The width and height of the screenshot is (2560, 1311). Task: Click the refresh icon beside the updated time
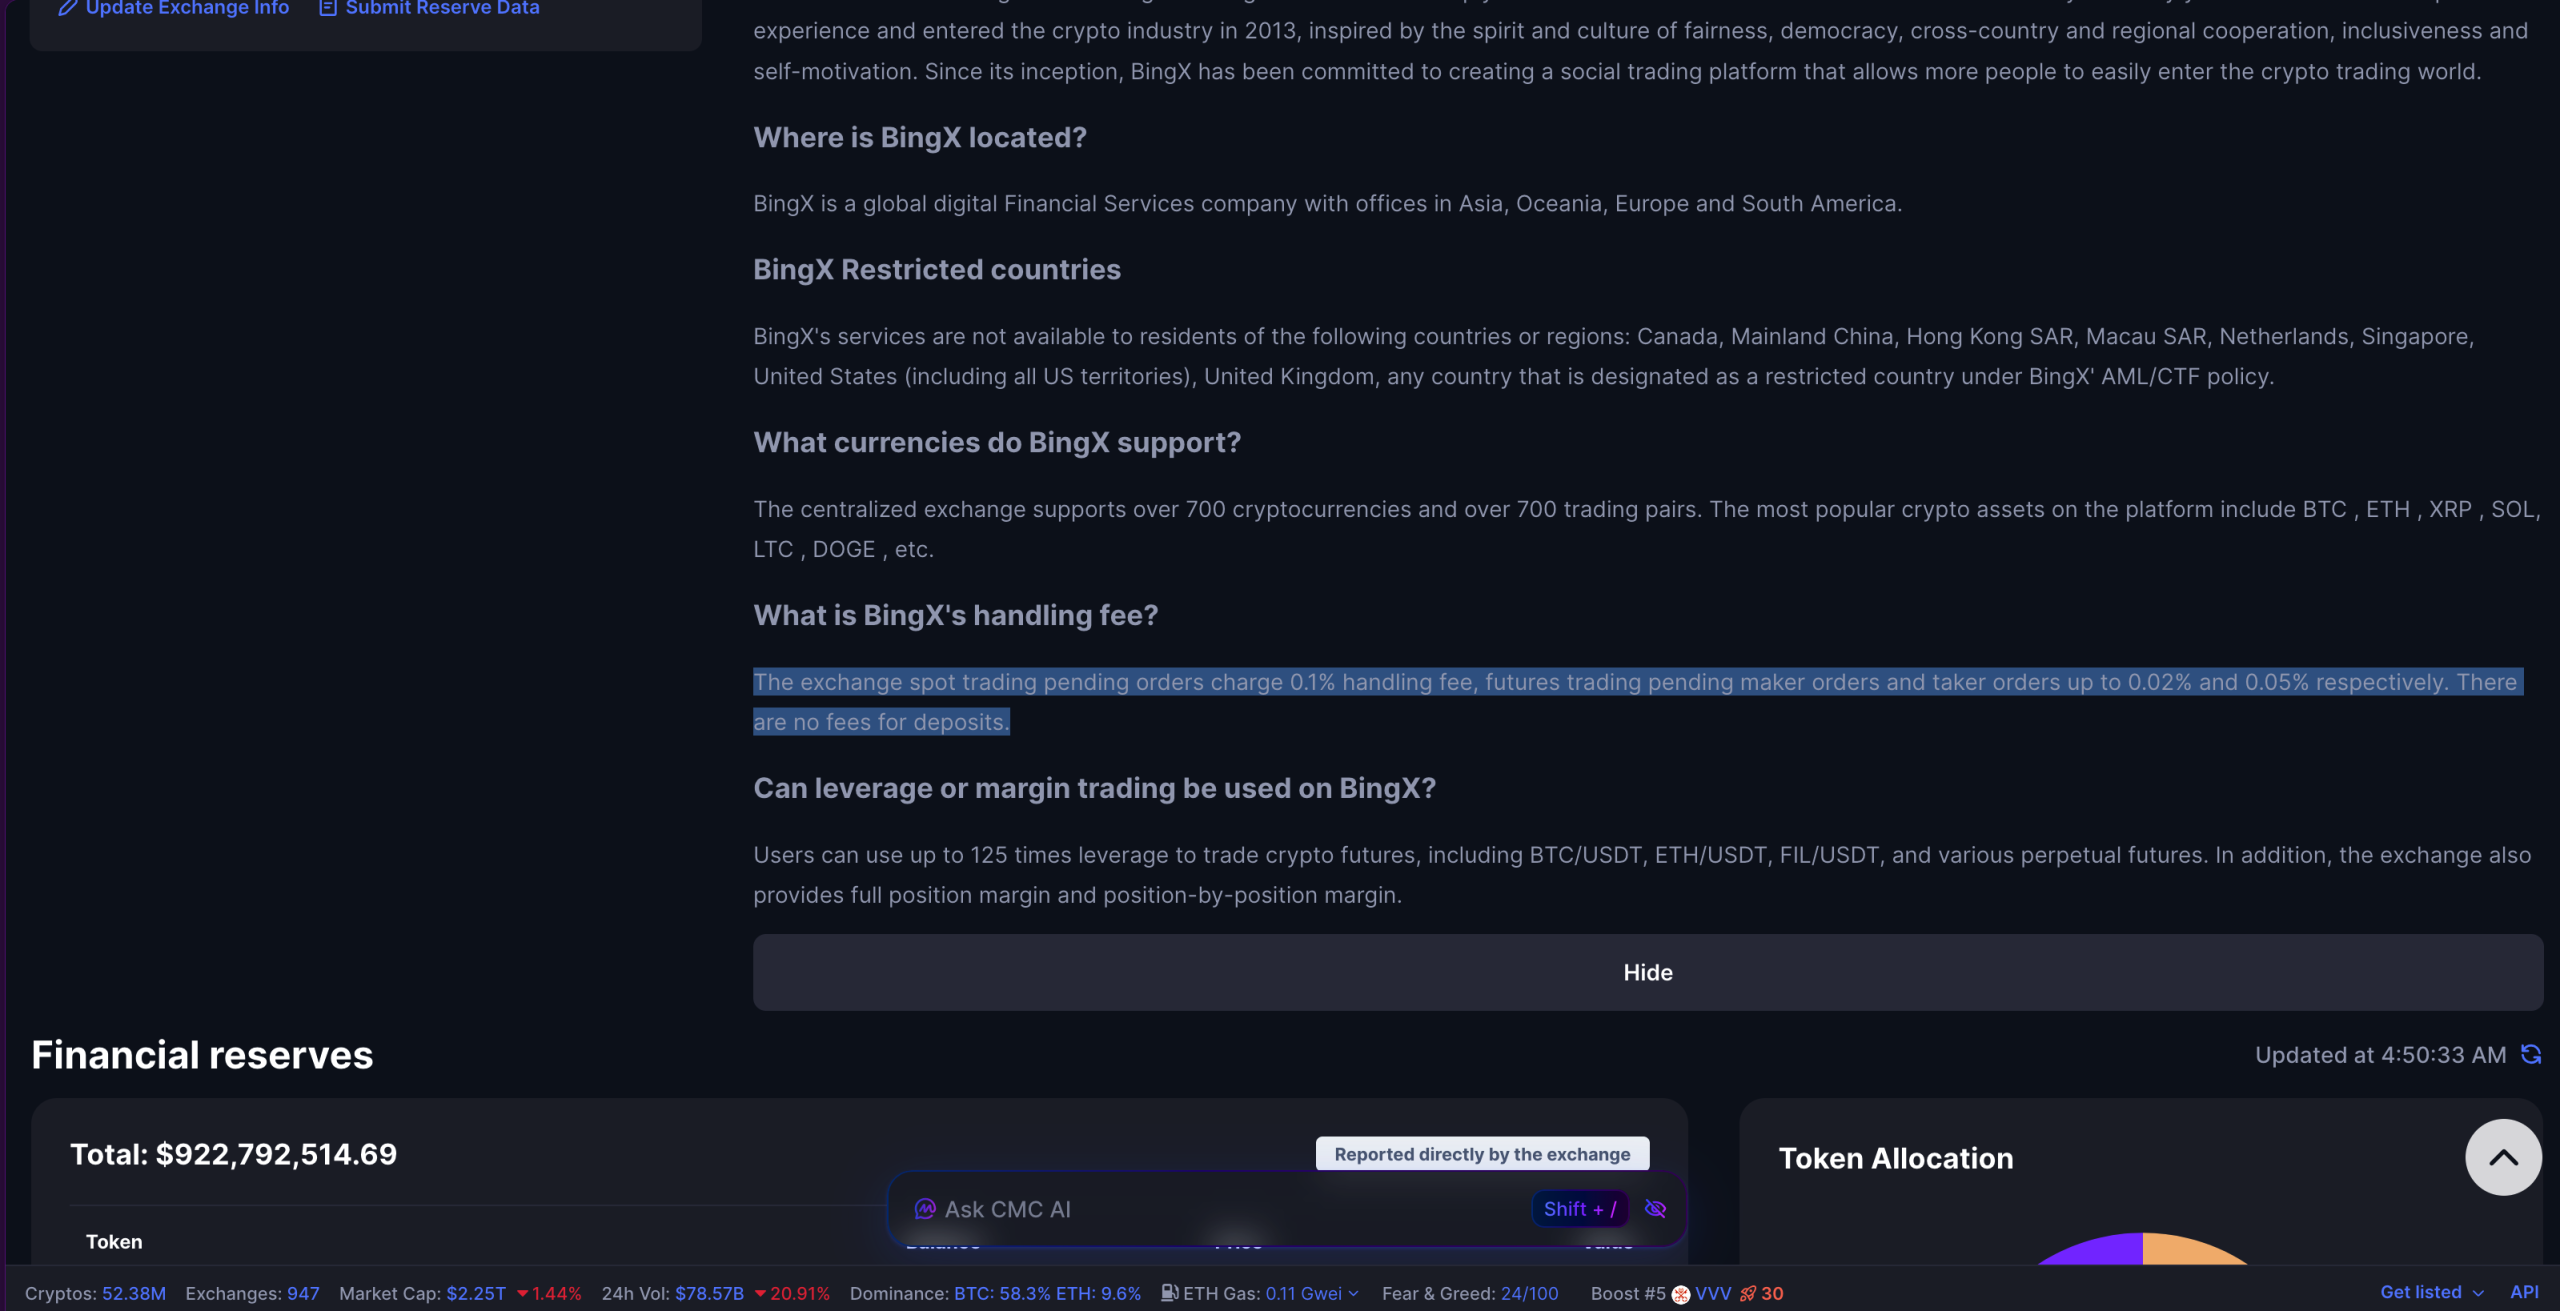(2531, 1055)
